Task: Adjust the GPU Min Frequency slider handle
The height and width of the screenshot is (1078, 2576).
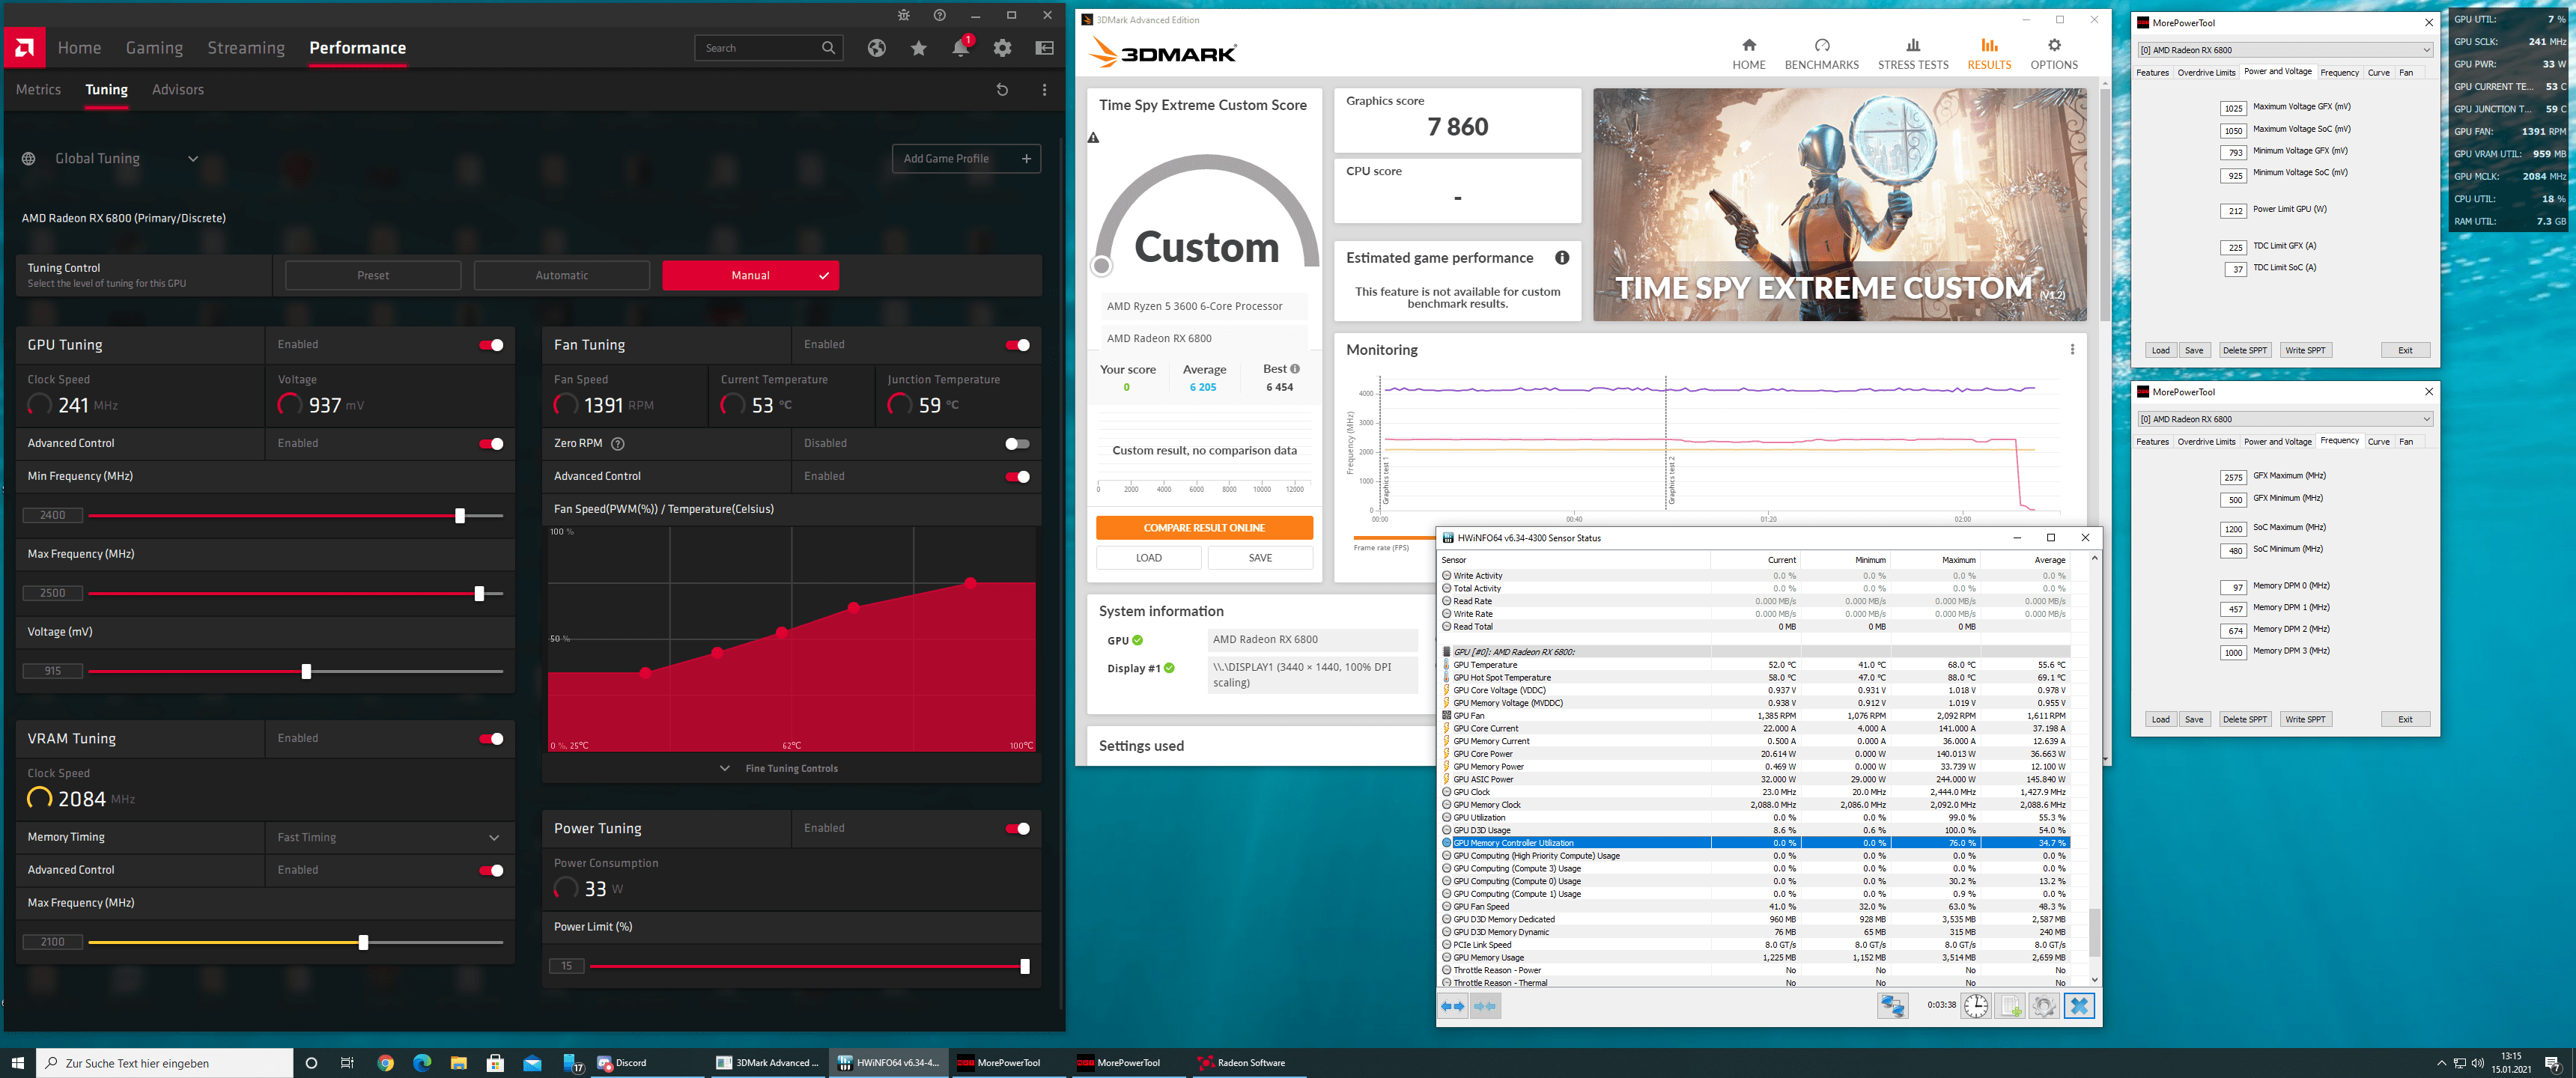Action: click(x=460, y=516)
